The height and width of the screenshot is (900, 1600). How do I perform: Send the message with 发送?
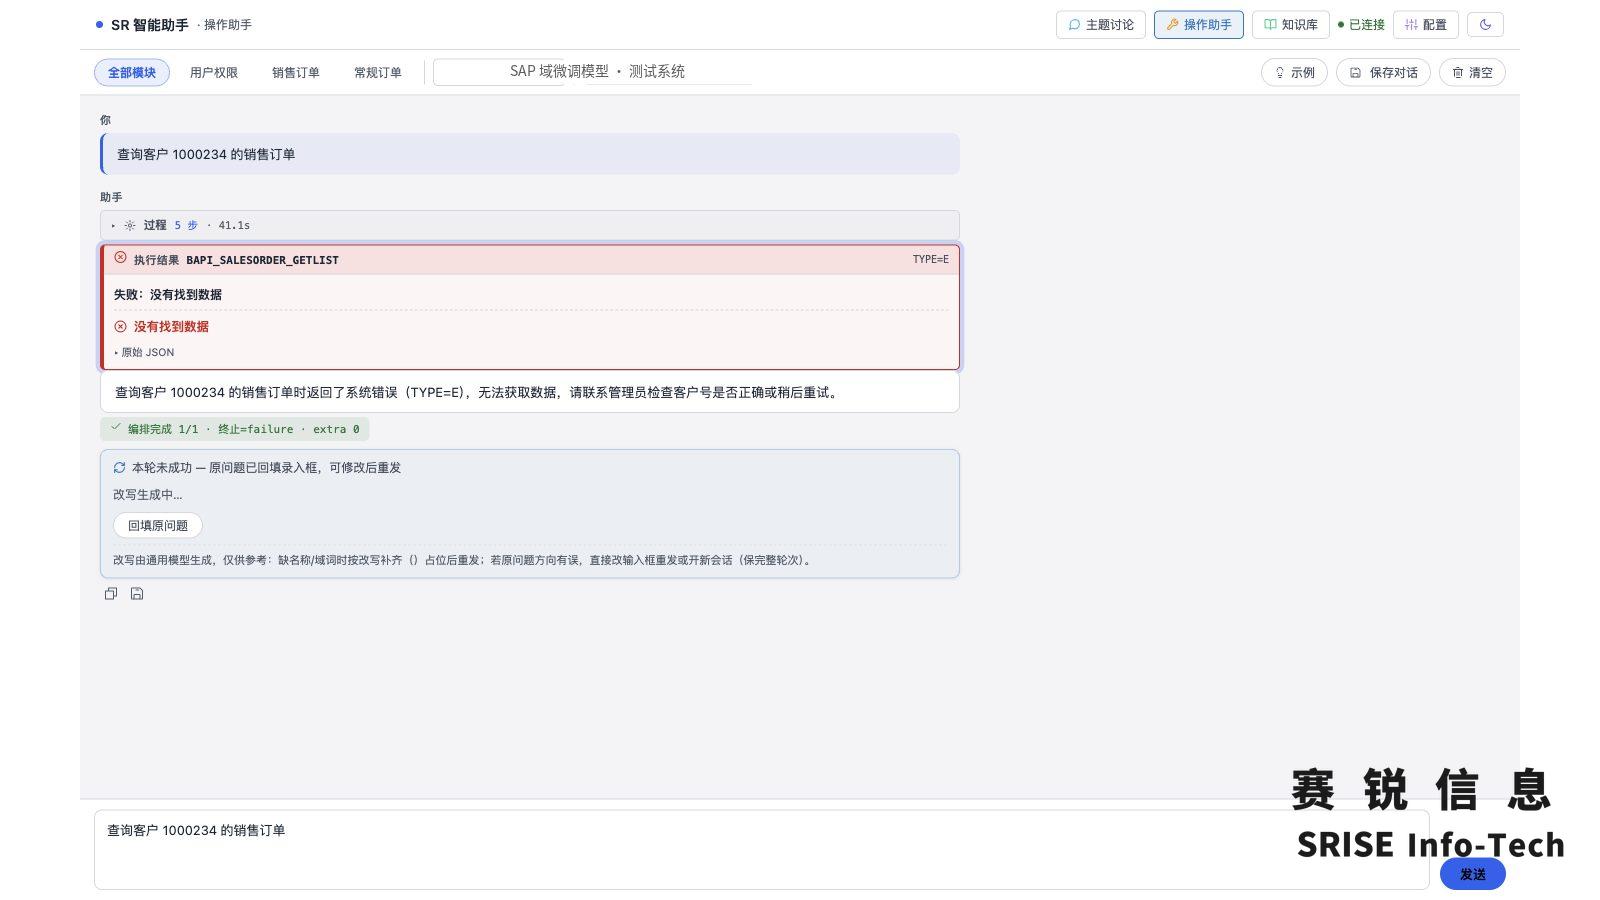1472,874
